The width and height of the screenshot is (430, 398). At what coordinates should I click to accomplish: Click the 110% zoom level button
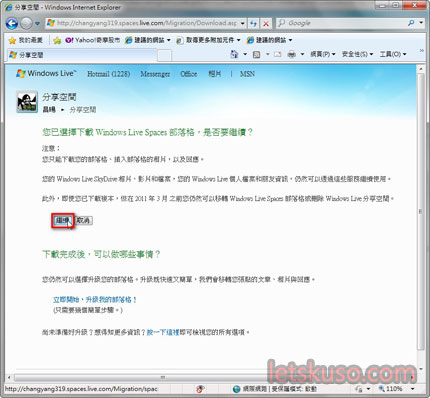[391, 389]
